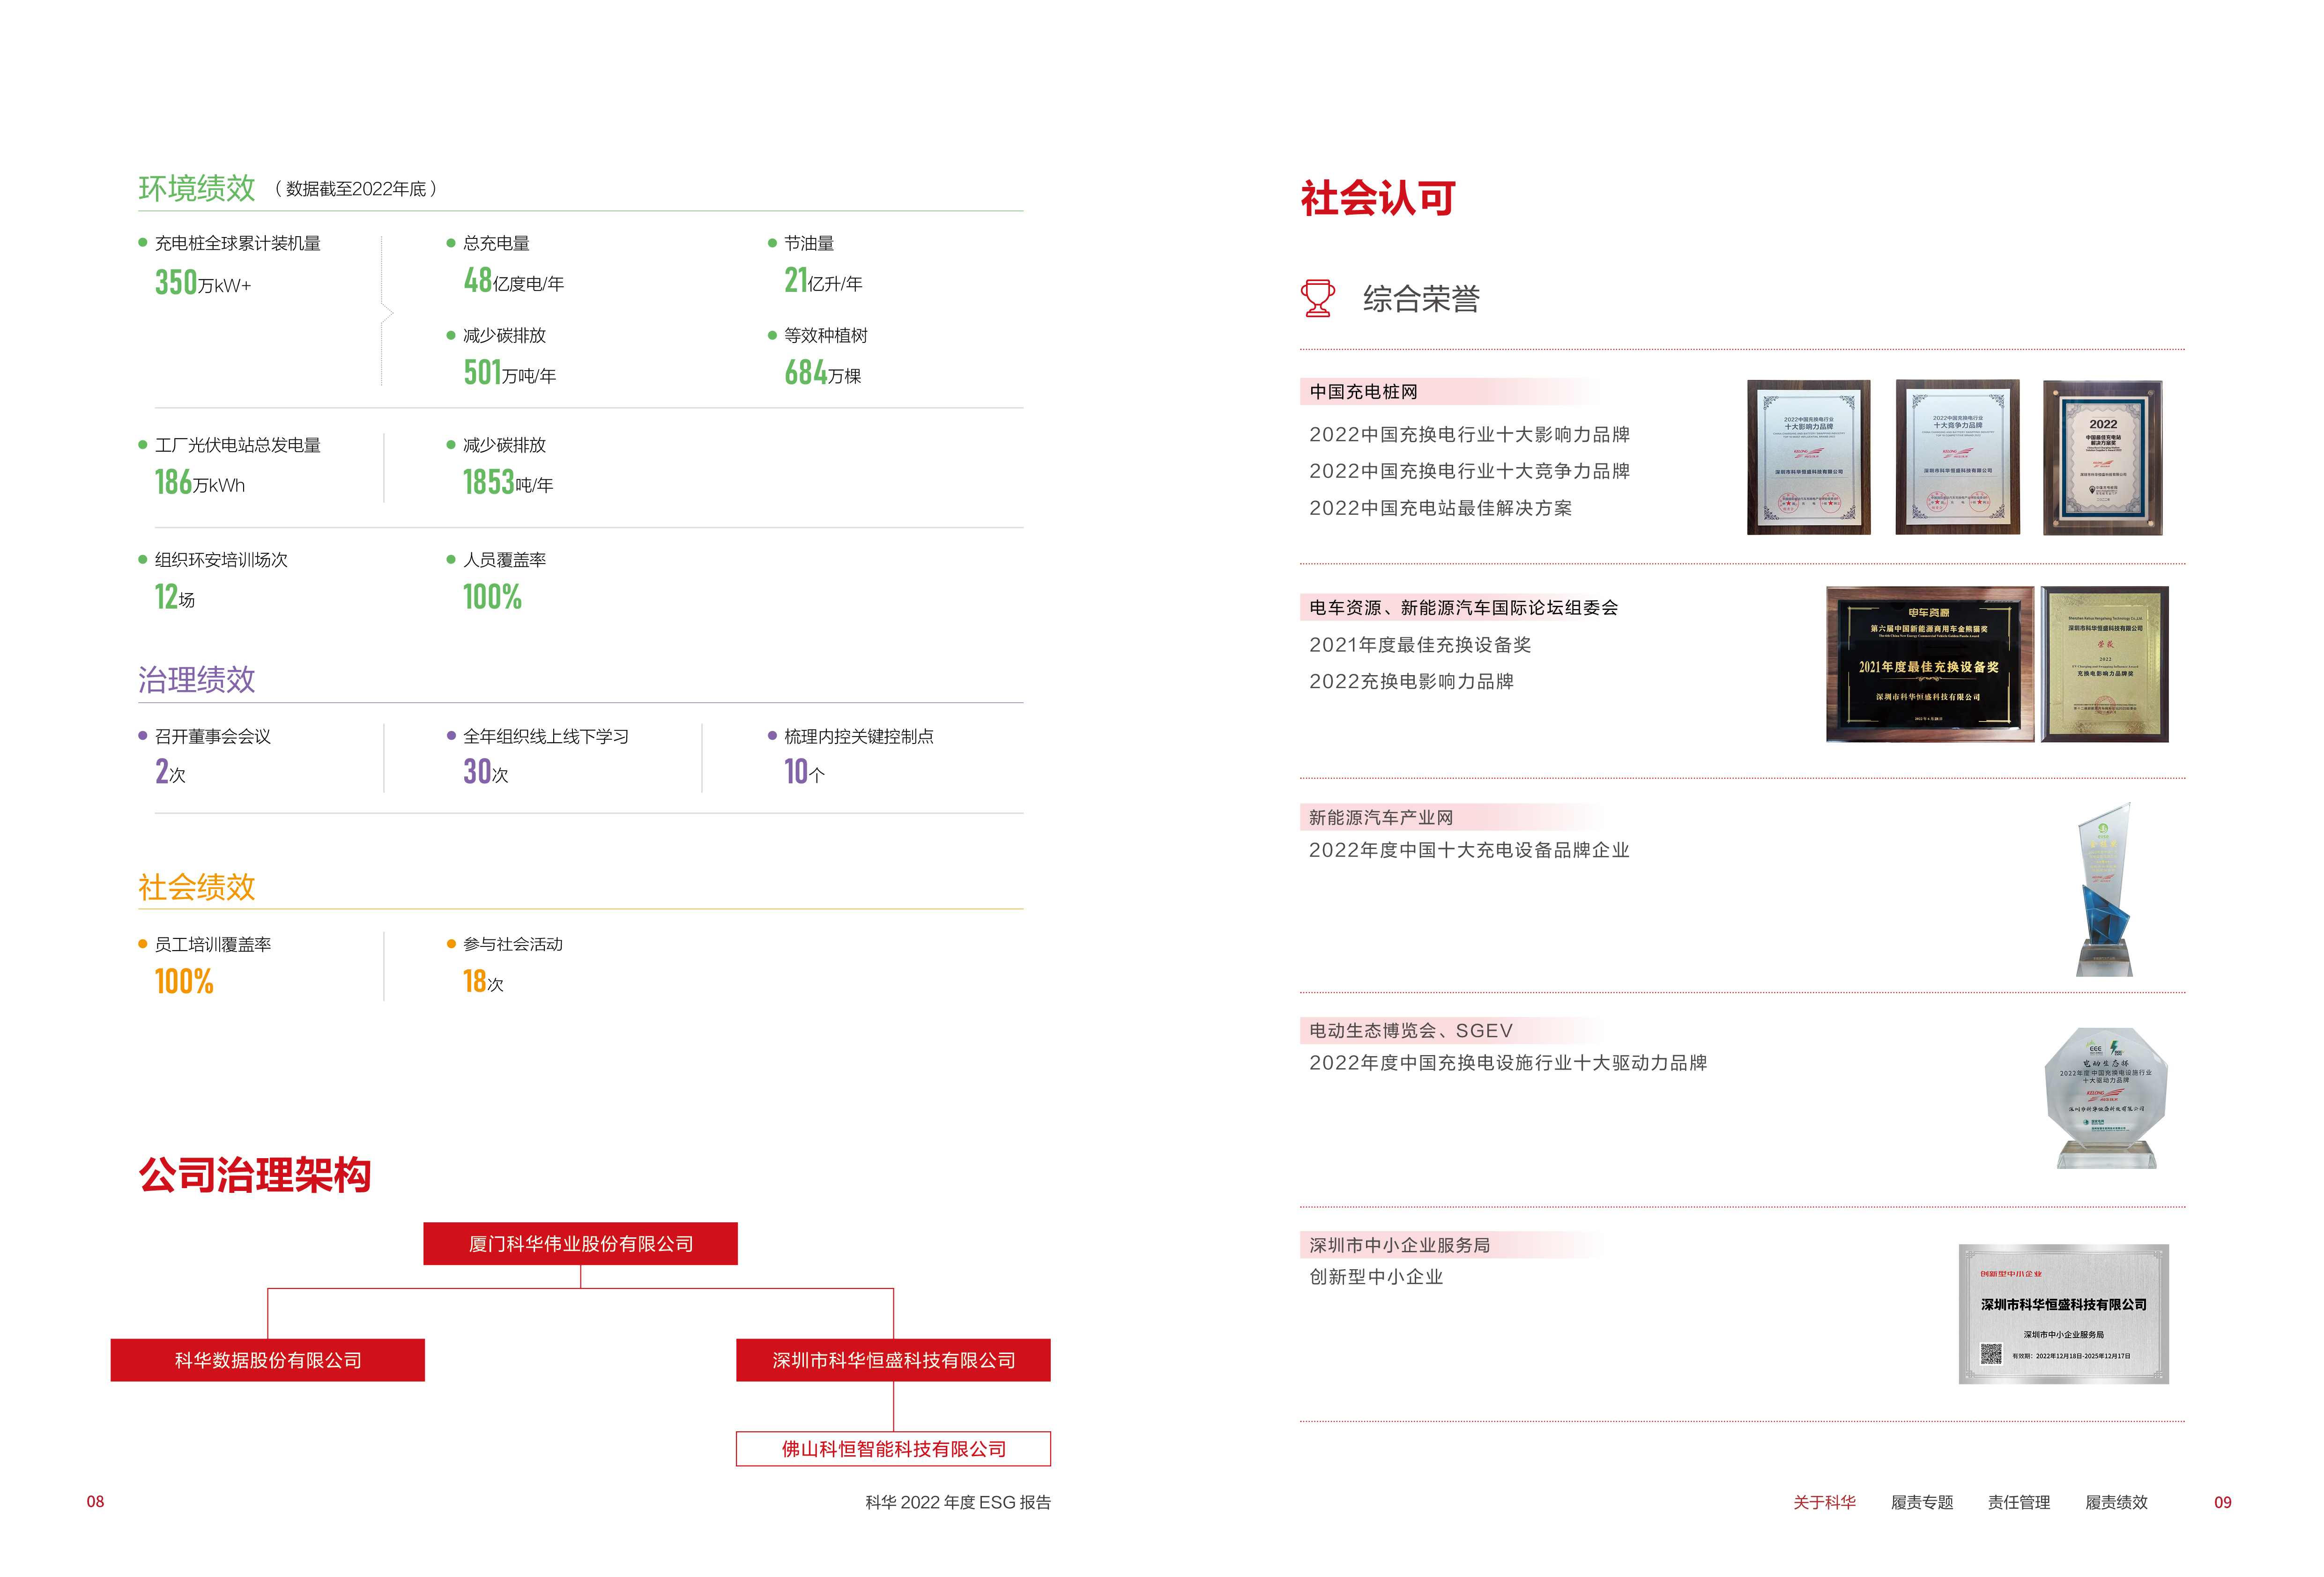Click the 环境绩效 green heading
The image size is (2324, 1577).
(197, 188)
